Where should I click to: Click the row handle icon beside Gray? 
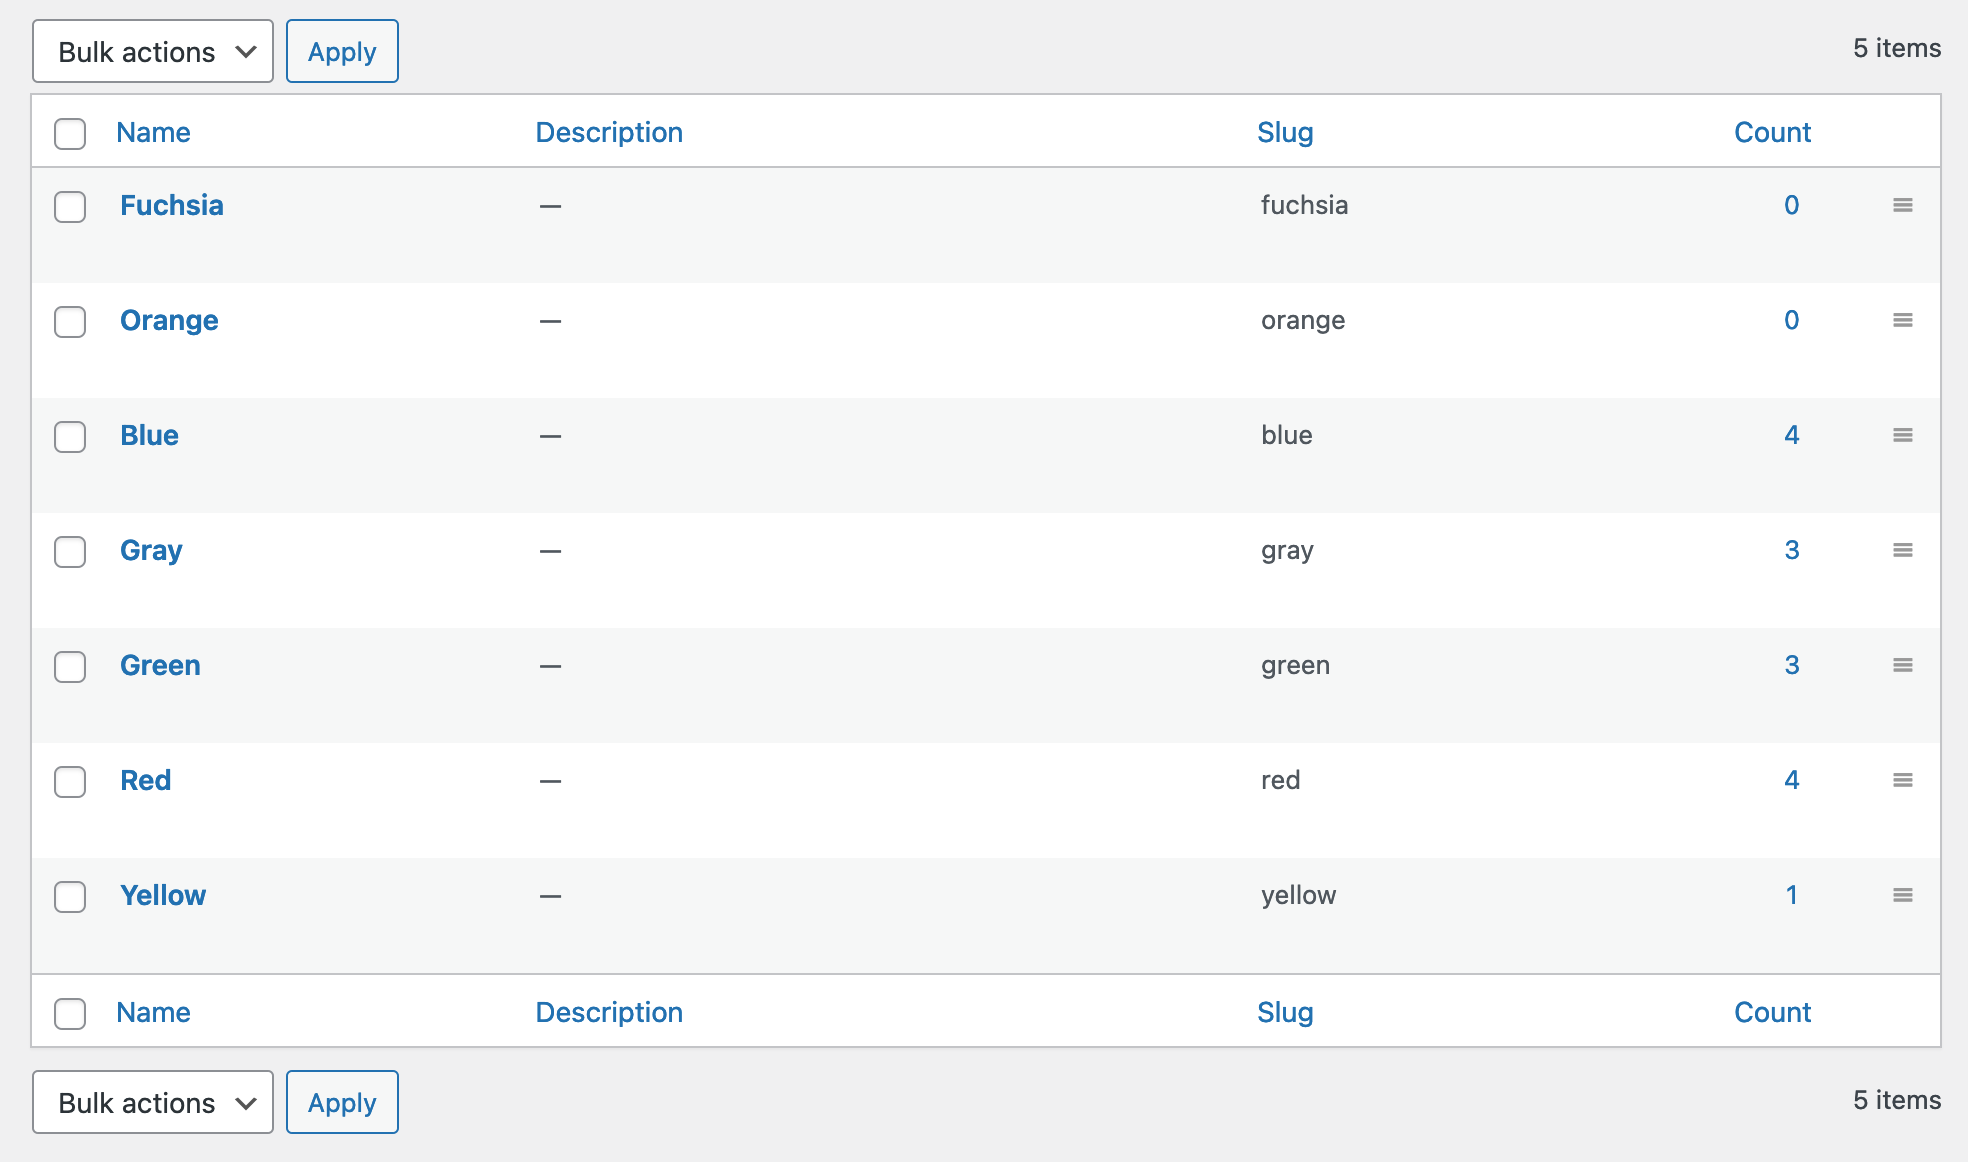[x=1904, y=550]
